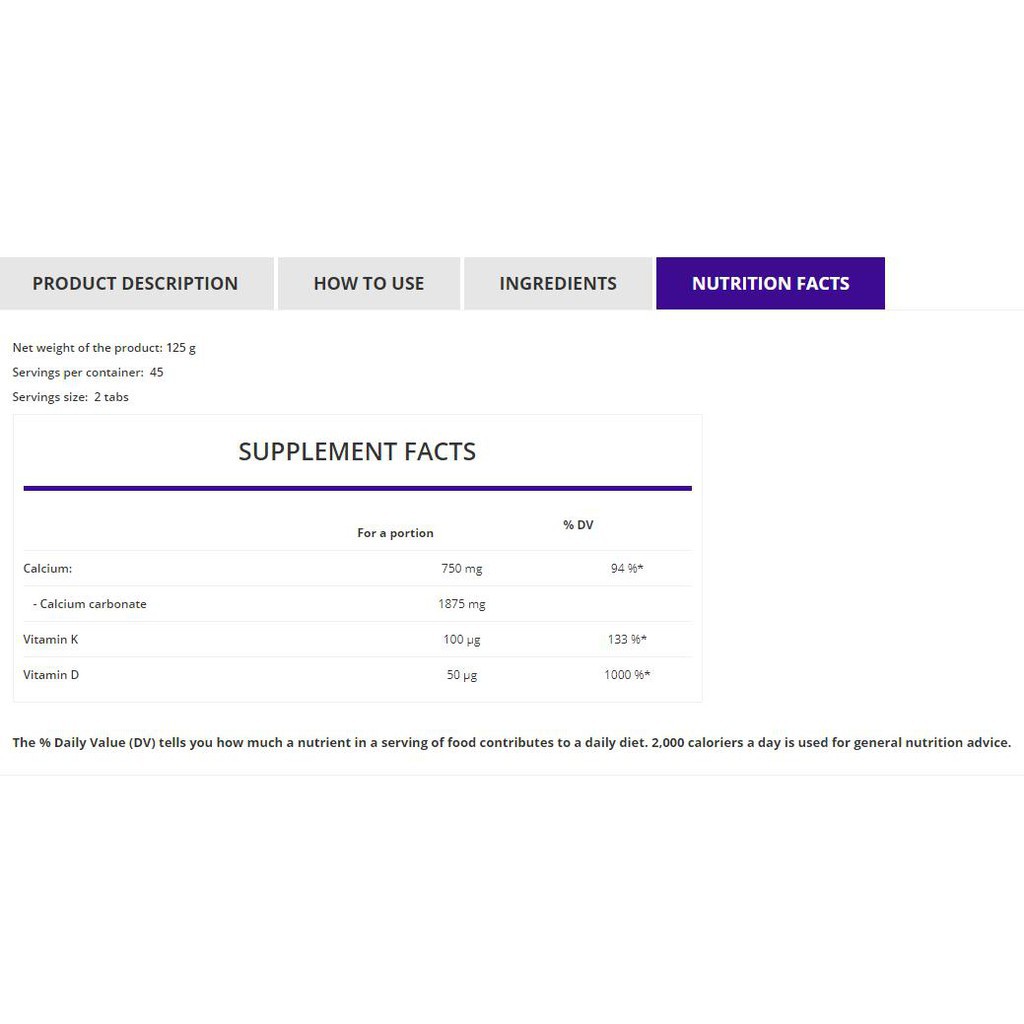Click the 1875 mg amount
Image resolution: width=1024 pixels, height=1024 pixels.
(x=461, y=604)
